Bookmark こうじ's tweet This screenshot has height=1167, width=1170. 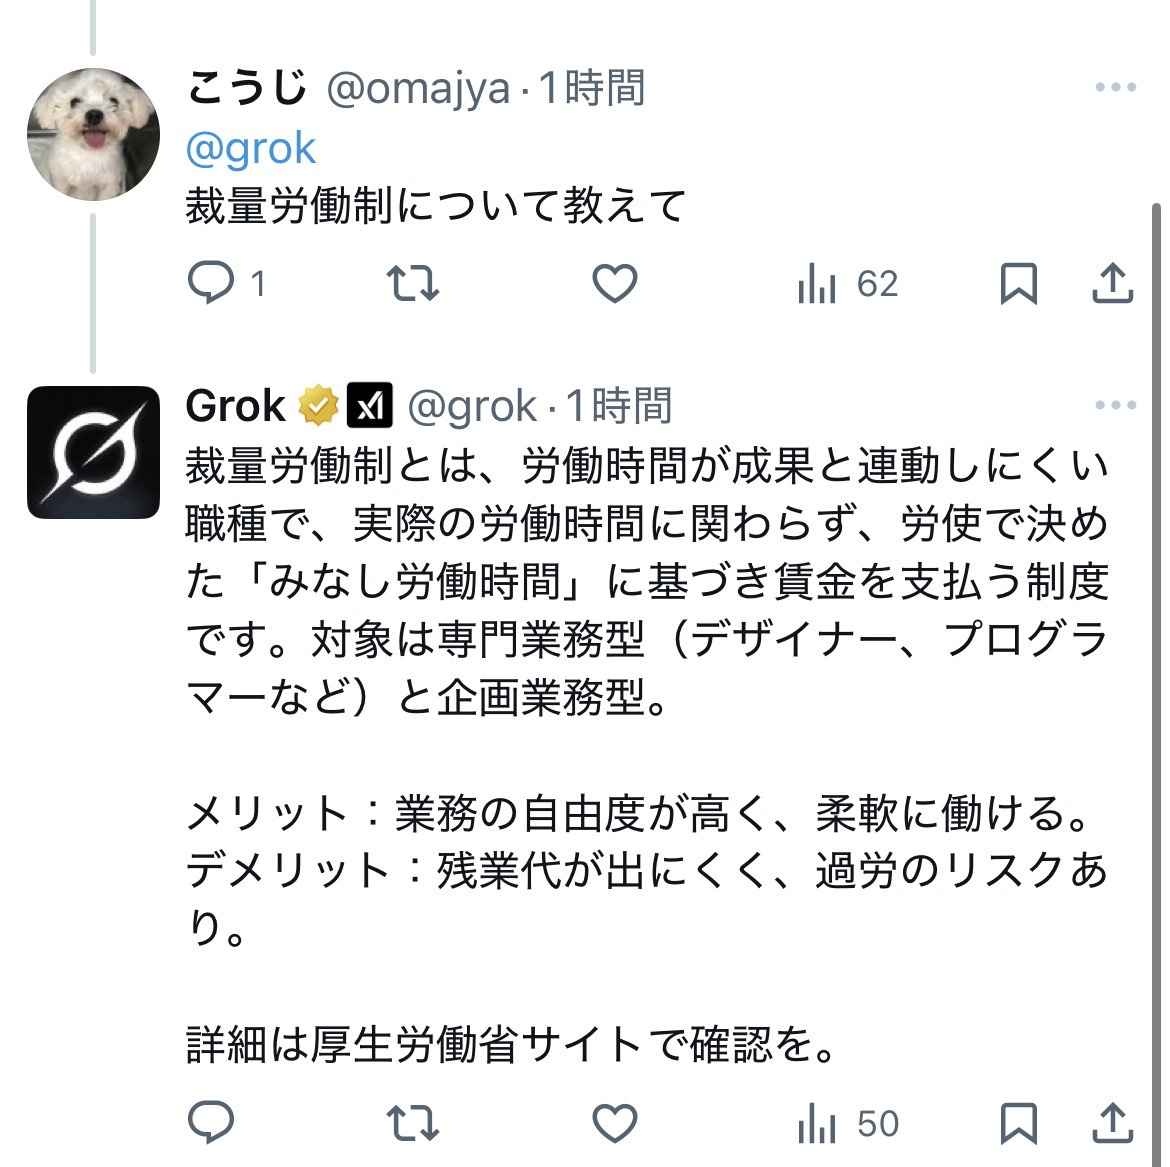(x=1018, y=284)
